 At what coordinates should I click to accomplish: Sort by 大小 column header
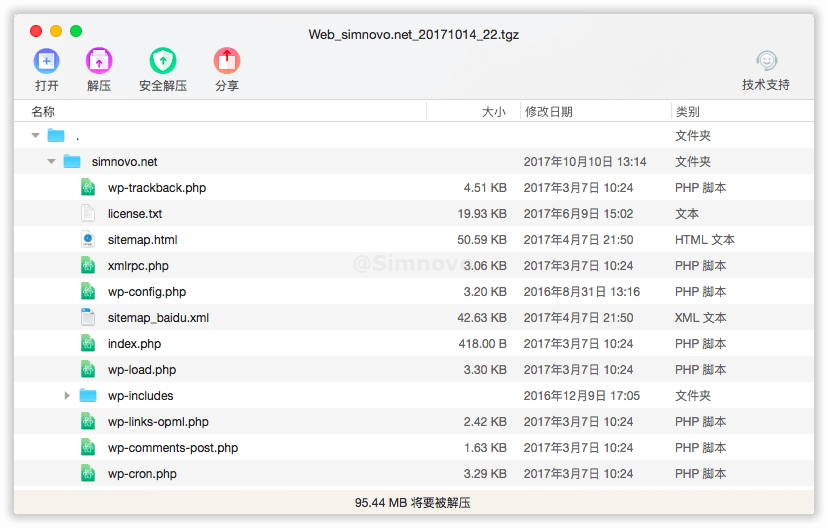point(494,111)
